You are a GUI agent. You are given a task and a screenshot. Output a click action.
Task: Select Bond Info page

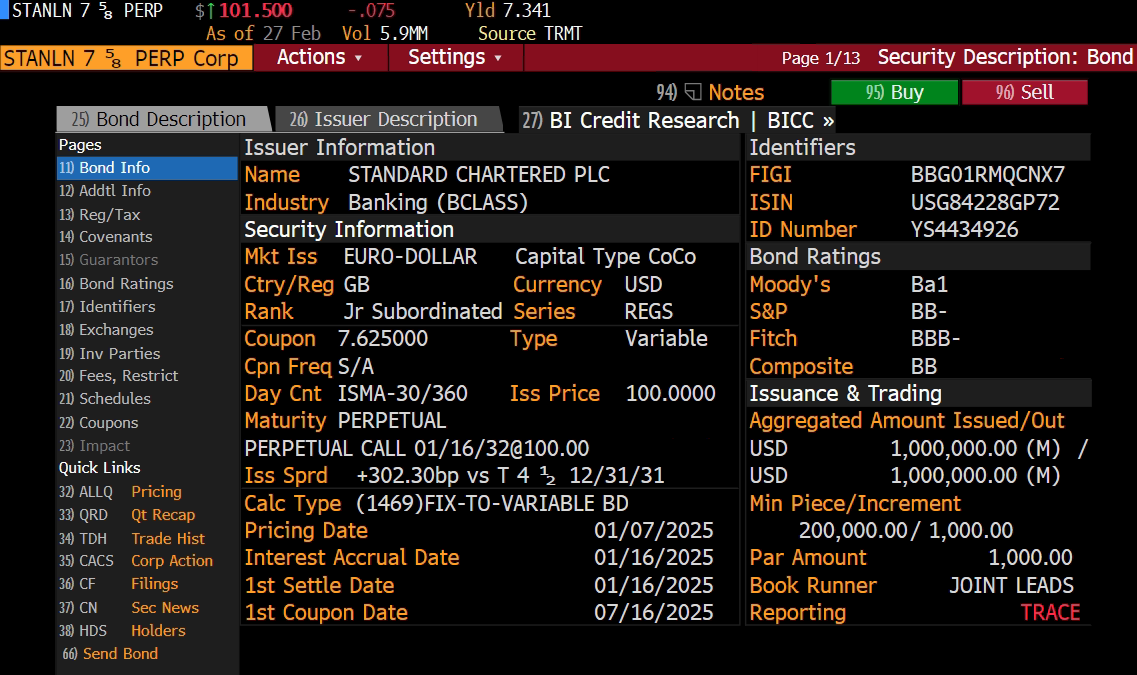pos(147,167)
